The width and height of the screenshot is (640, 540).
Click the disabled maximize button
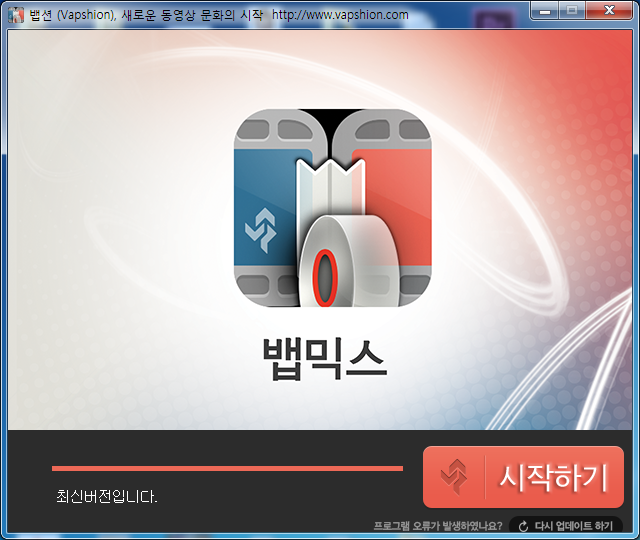(x=572, y=11)
